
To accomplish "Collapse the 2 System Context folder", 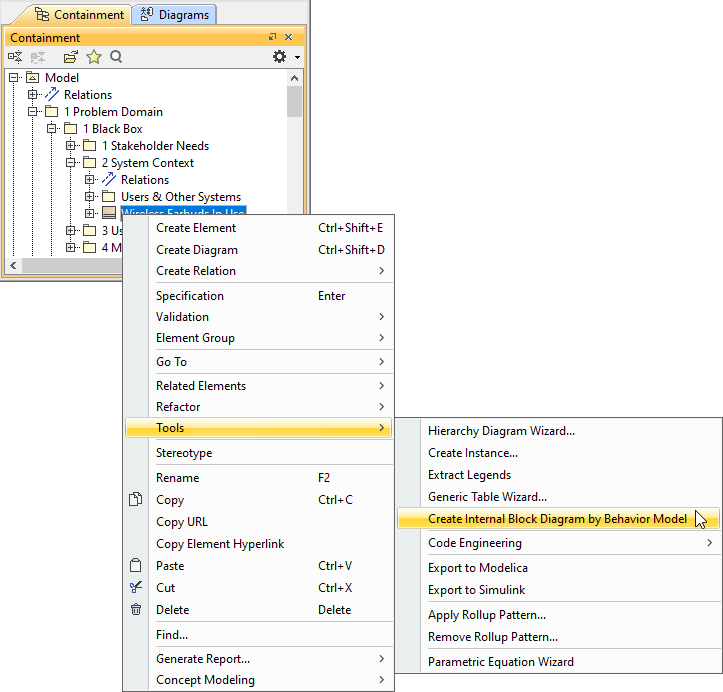I will click(x=71, y=163).
